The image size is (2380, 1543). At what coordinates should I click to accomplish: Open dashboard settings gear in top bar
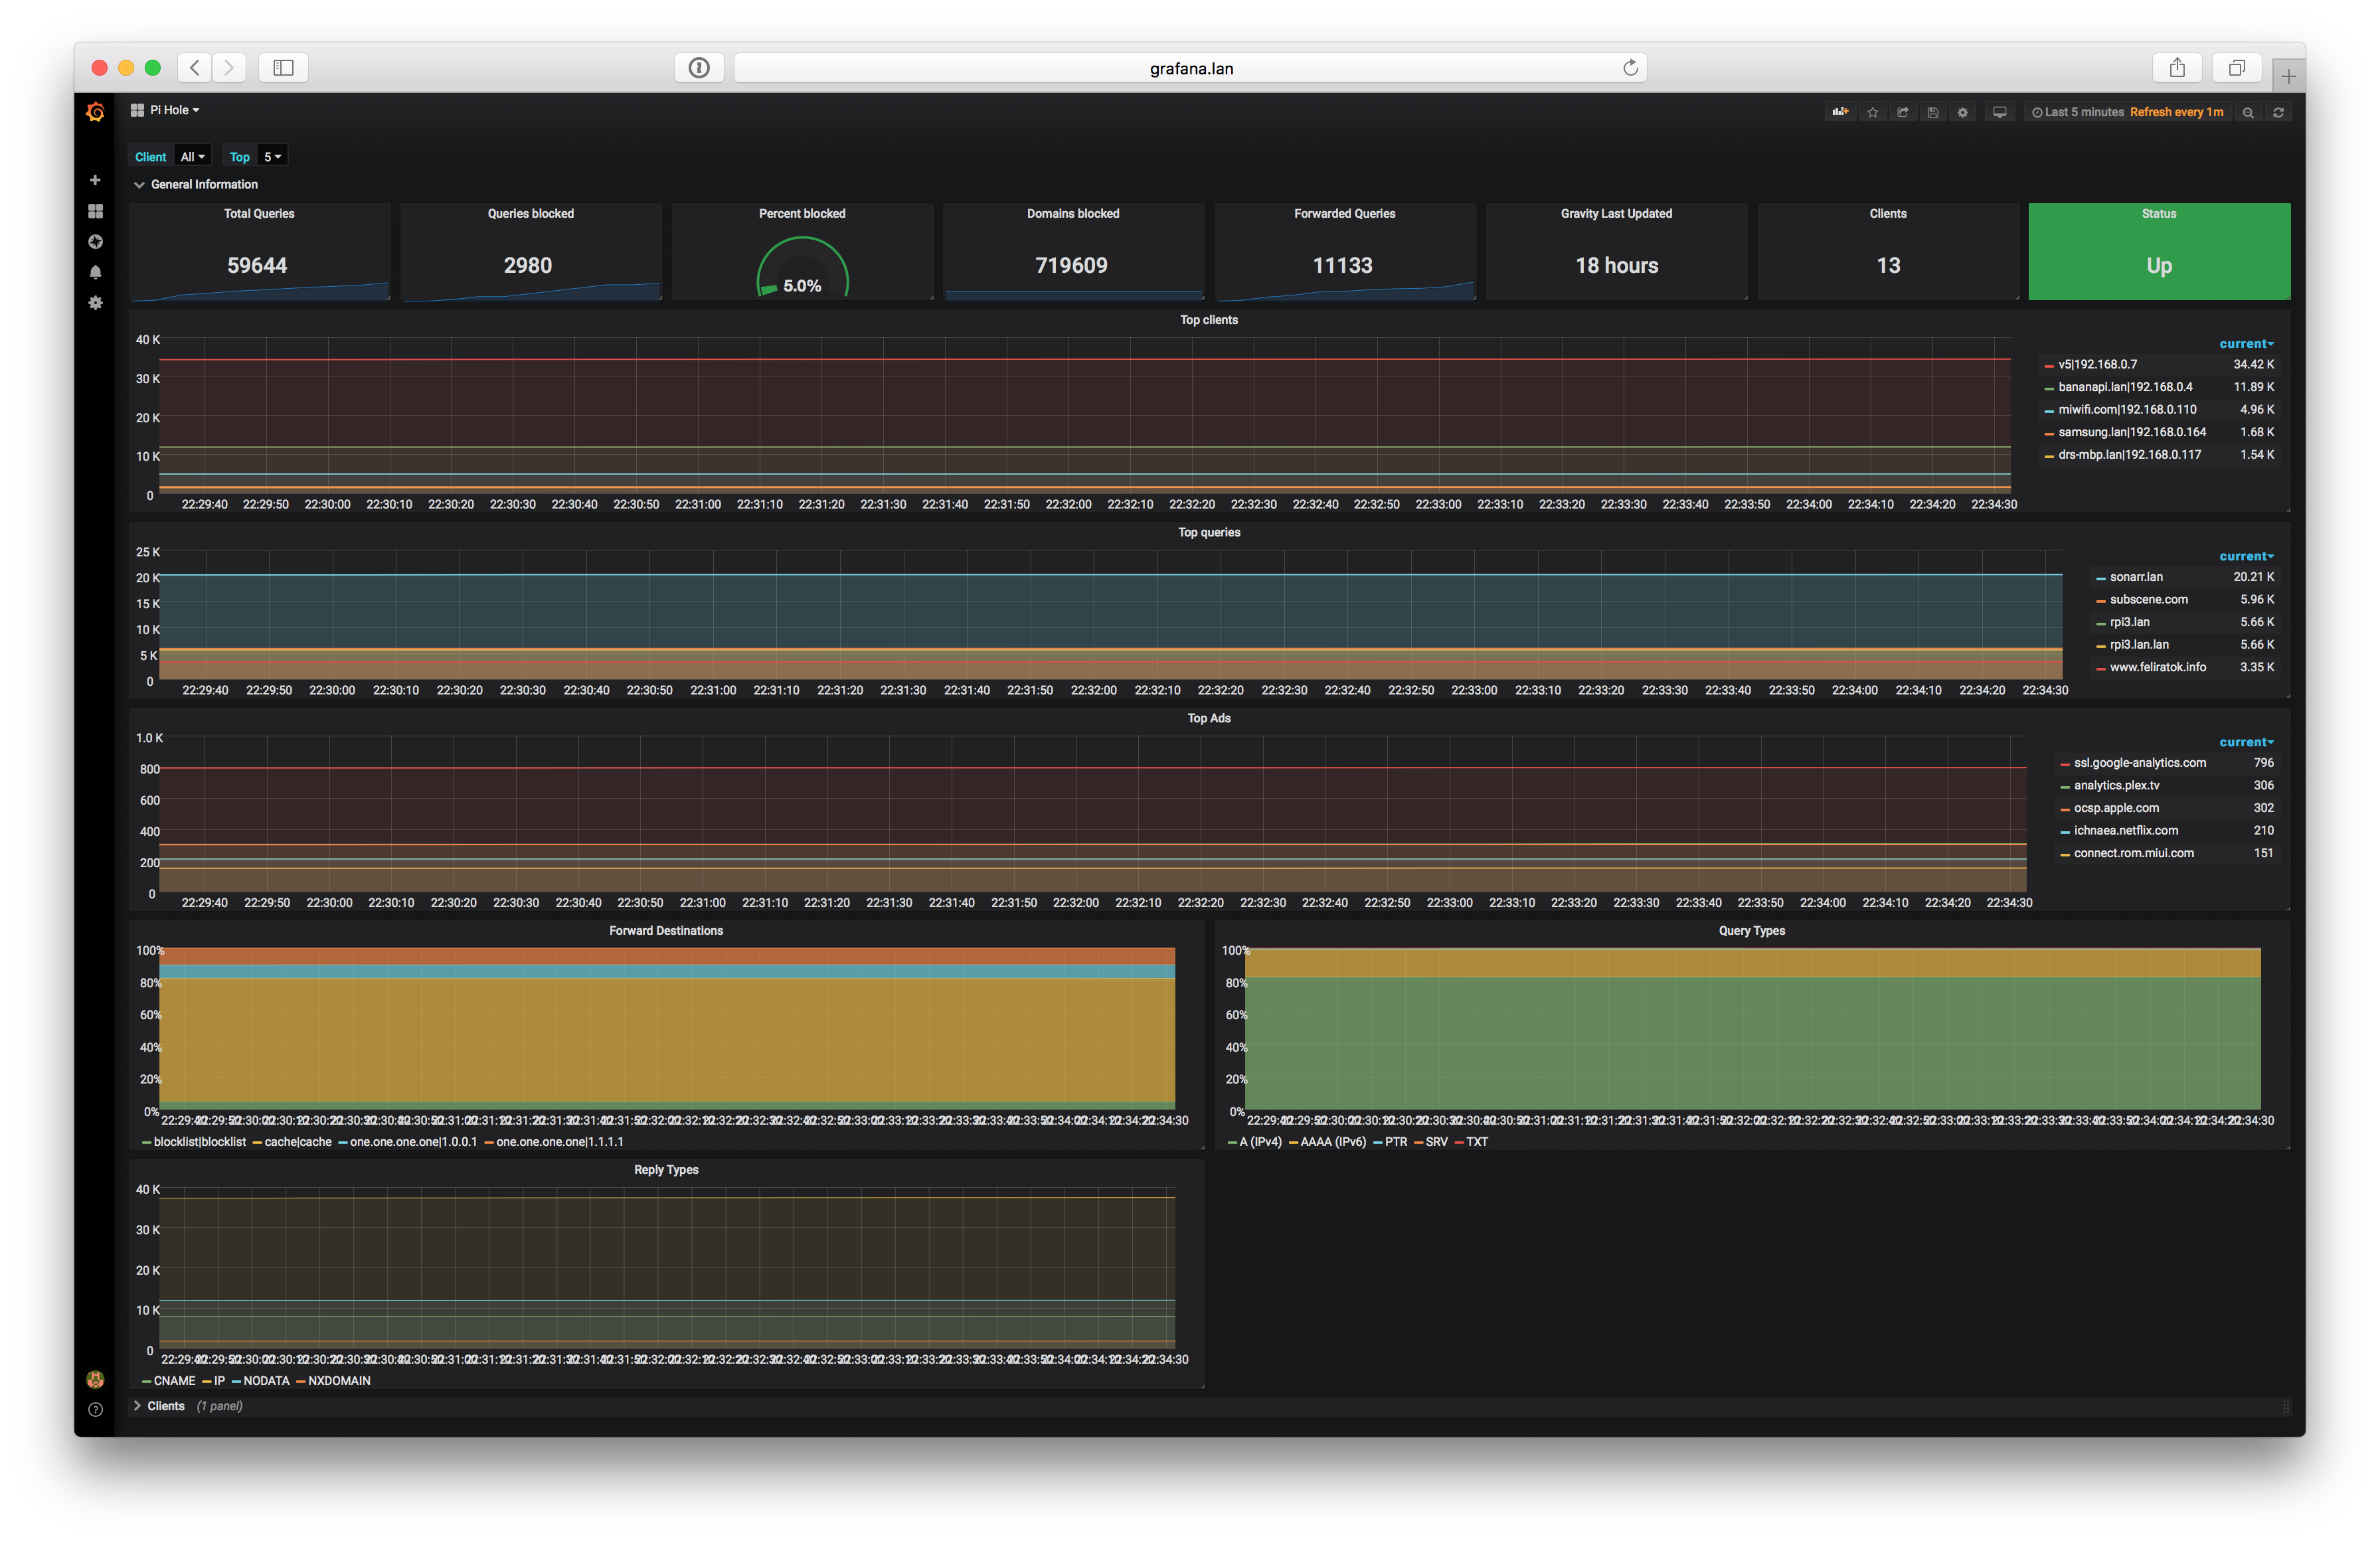[x=1962, y=112]
